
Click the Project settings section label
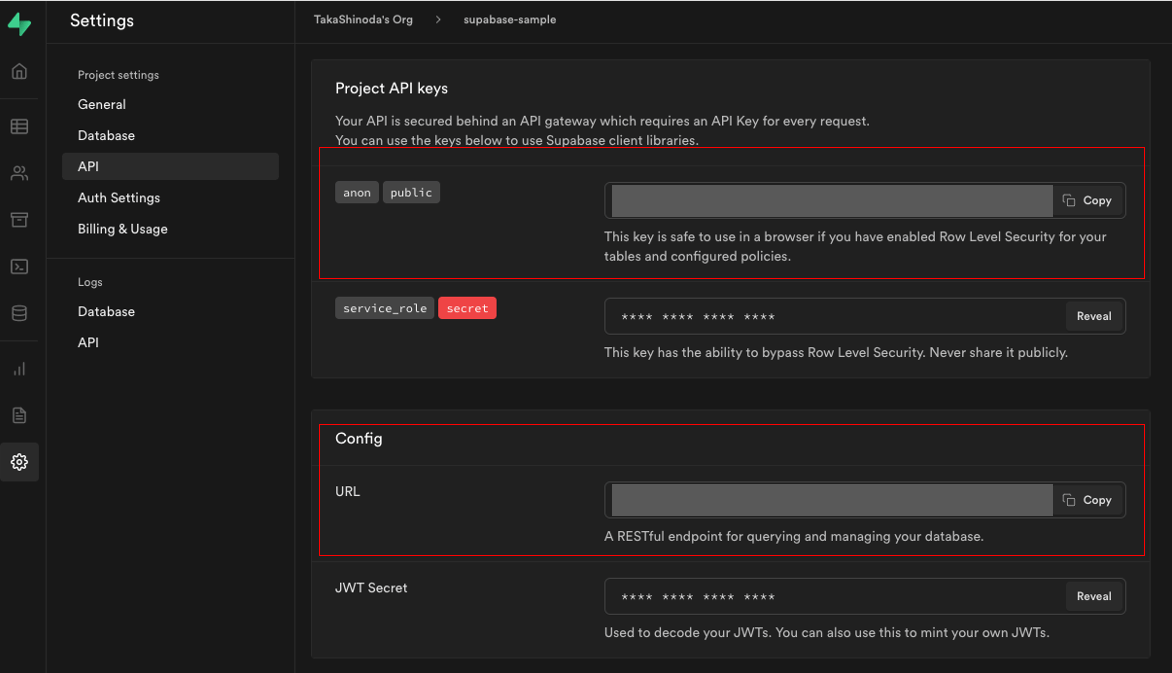click(x=118, y=75)
